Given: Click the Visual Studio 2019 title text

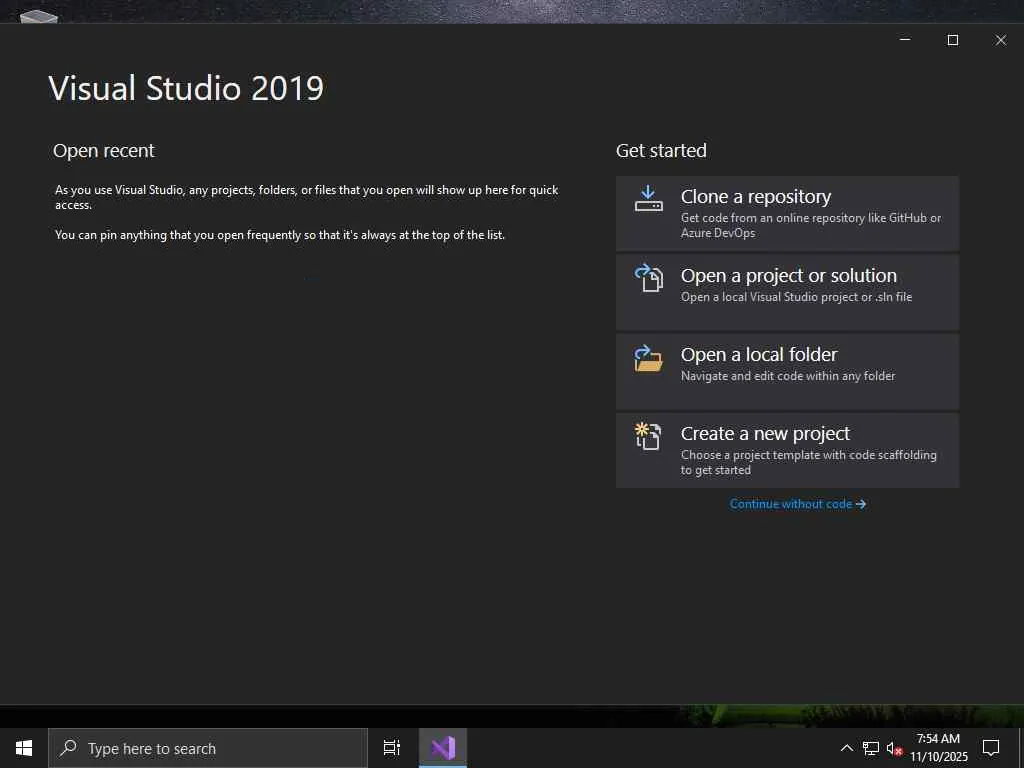Looking at the screenshot, I should click(186, 88).
